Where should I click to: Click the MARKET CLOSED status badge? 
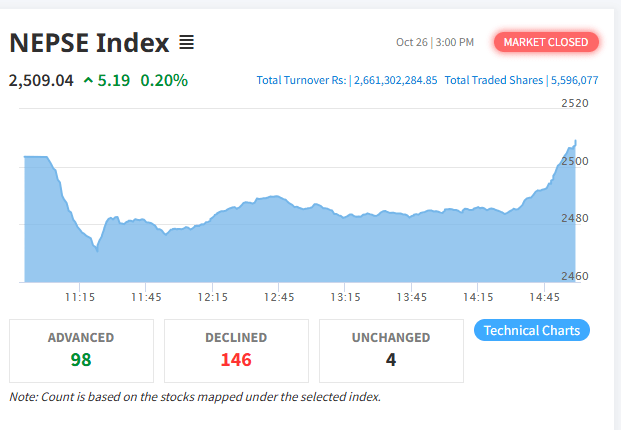coord(546,42)
